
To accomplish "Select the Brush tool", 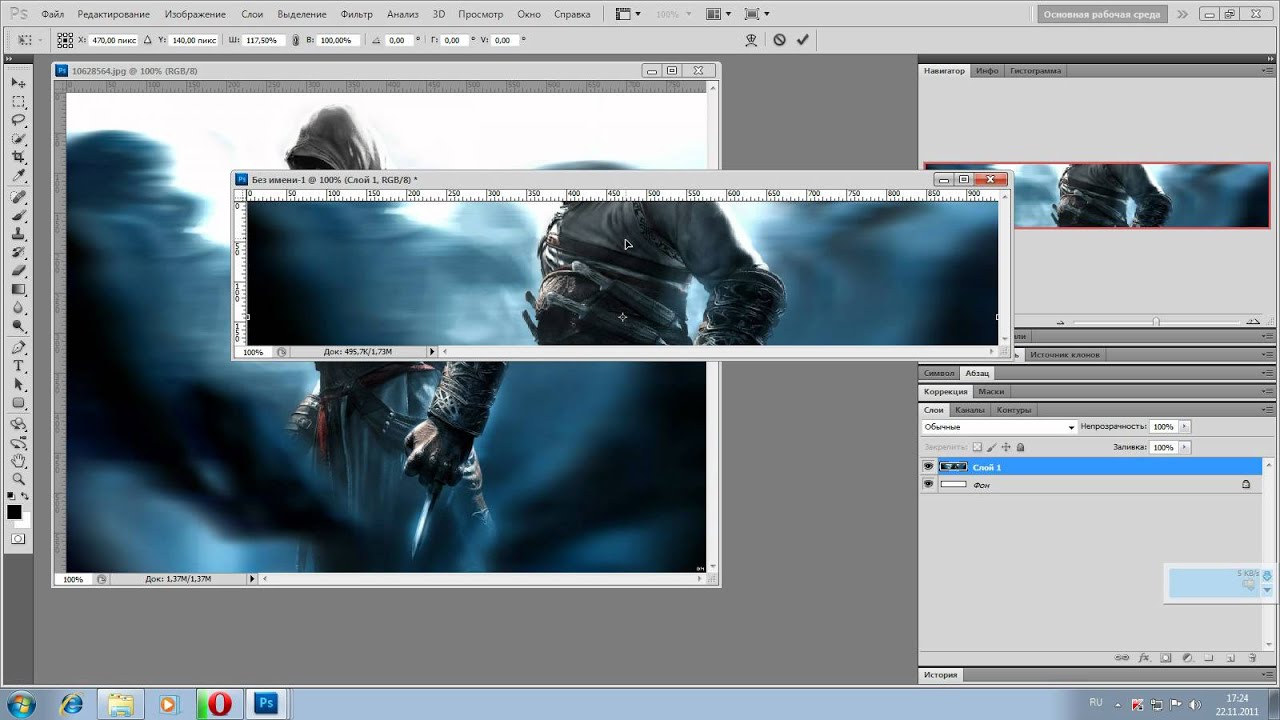I will pos(18,215).
